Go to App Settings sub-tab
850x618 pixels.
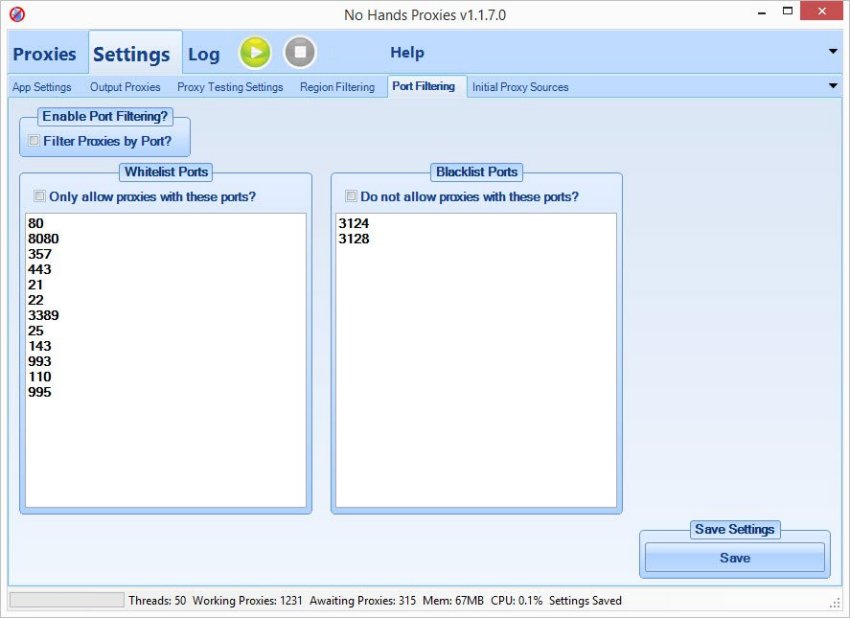point(42,87)
